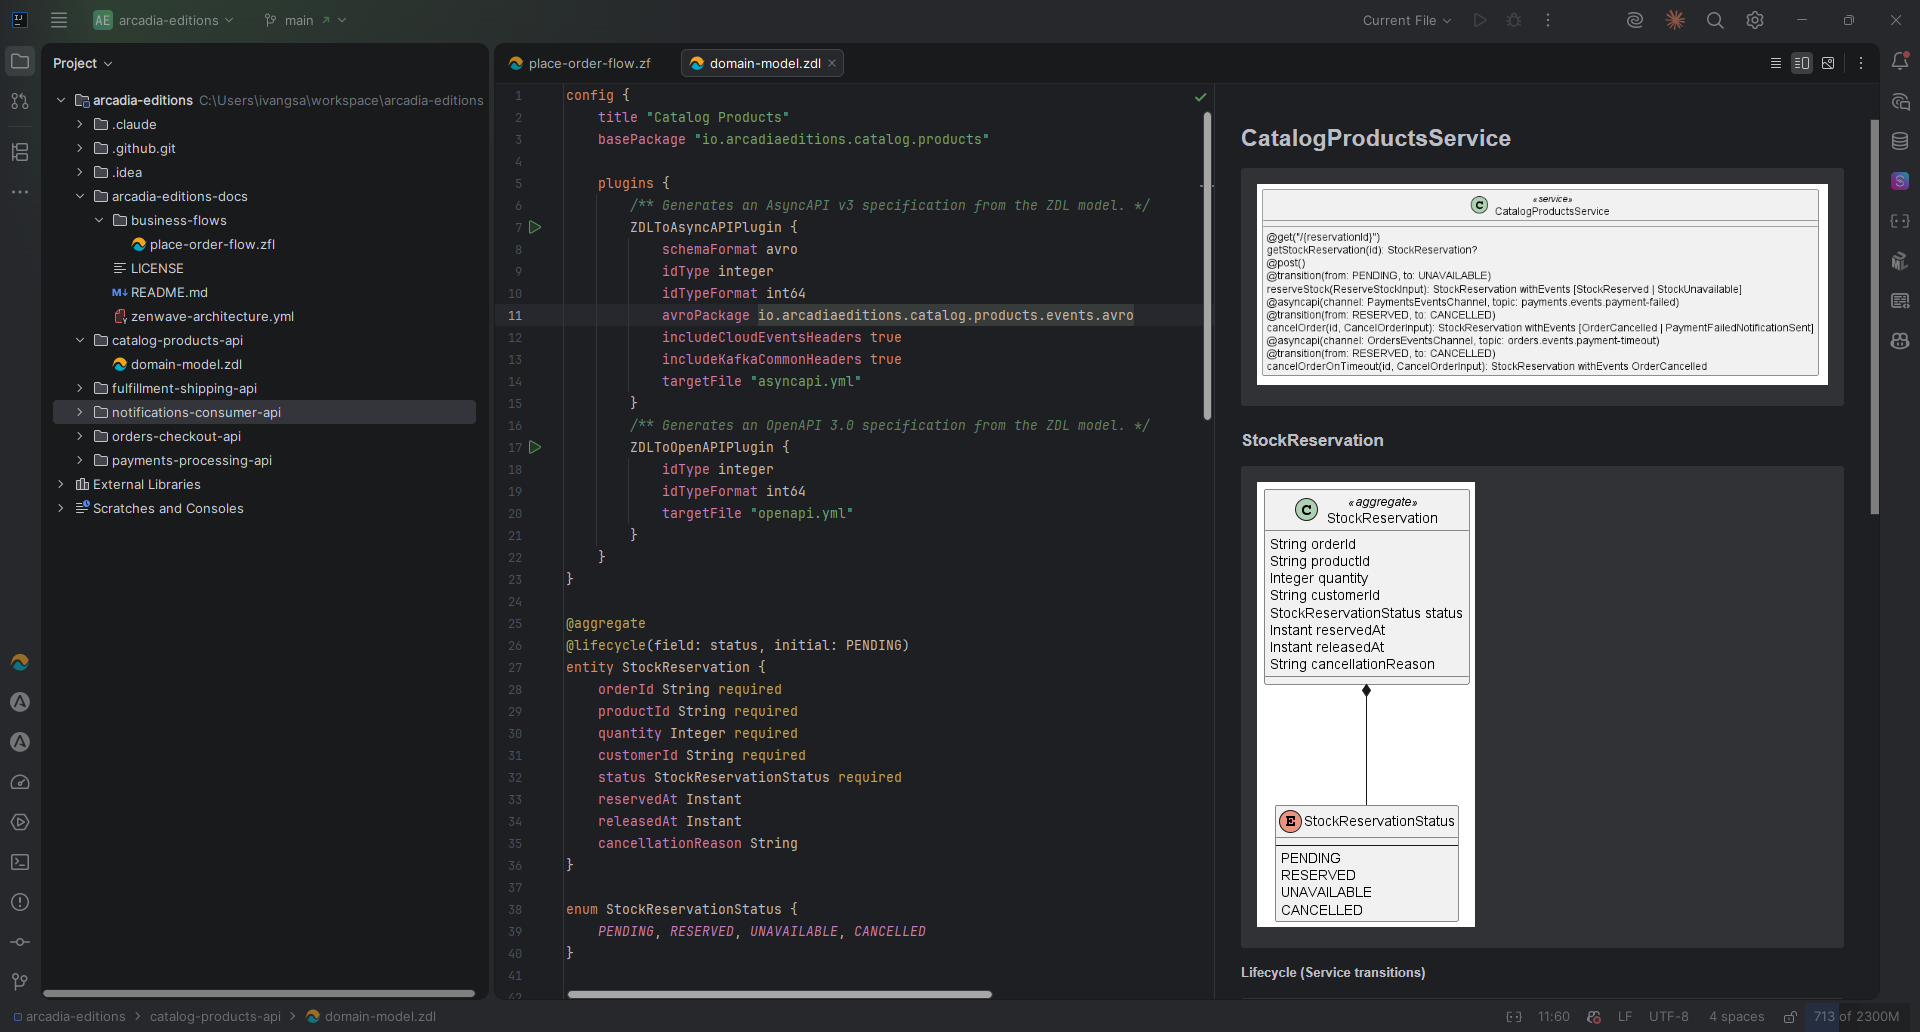Collapse the business-flows folder

[x=99, y=220]
